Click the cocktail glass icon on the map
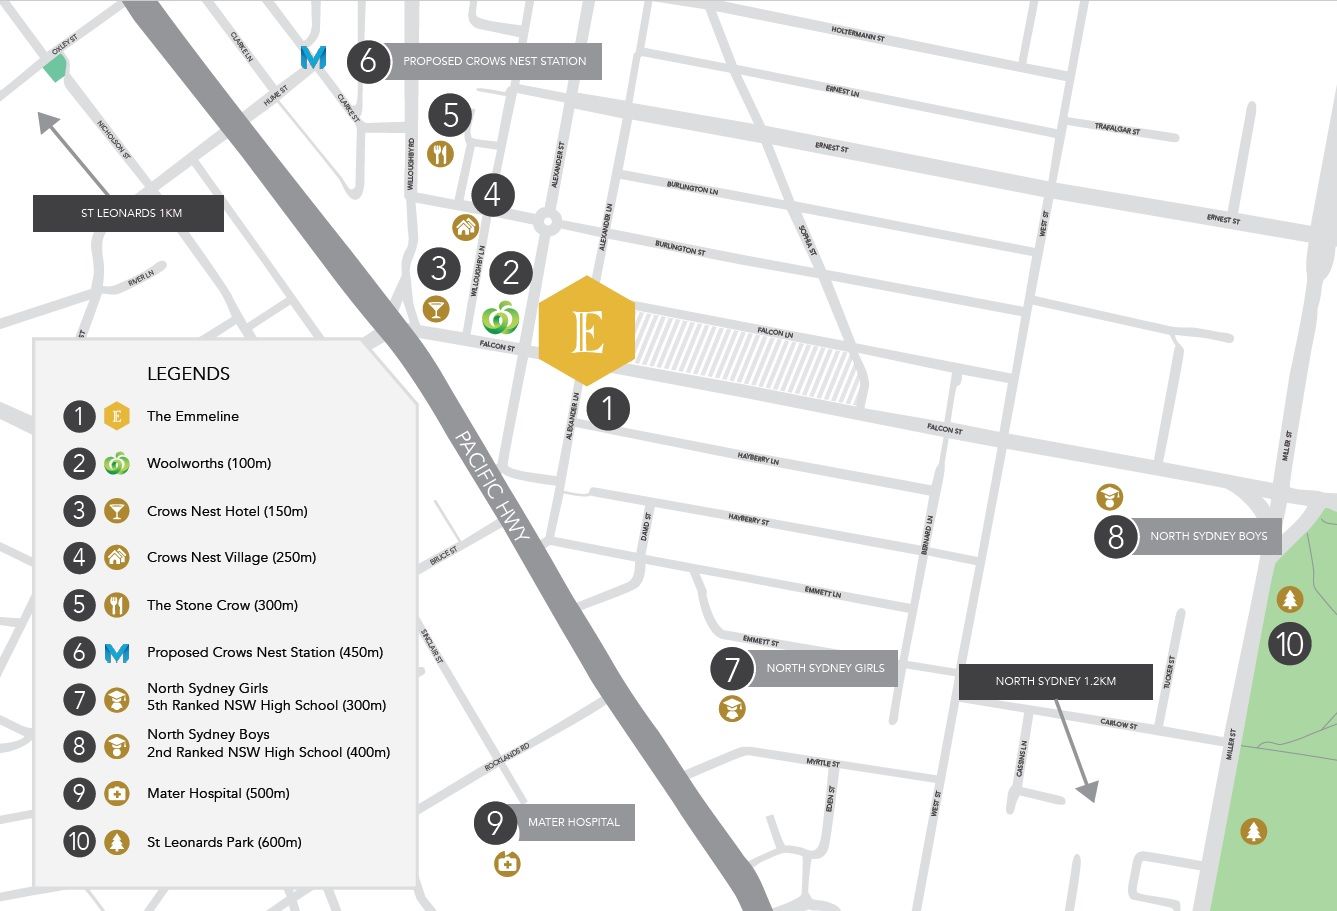The width and height of the screenshot is (1337, 911). (x=436, y=309)
